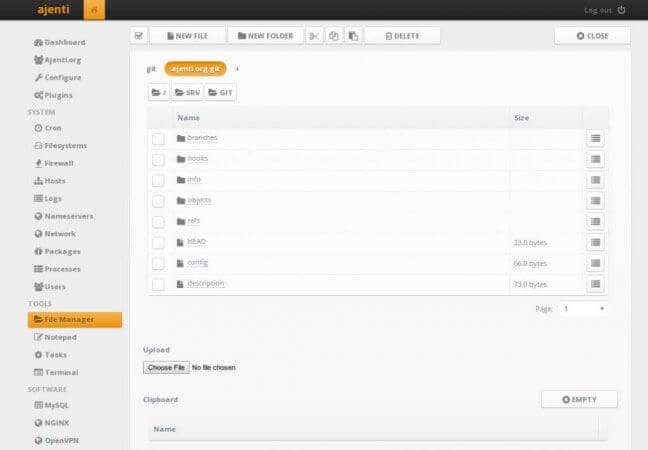
Task: Open Dashboard in sidebar
Action: (60, 42)
